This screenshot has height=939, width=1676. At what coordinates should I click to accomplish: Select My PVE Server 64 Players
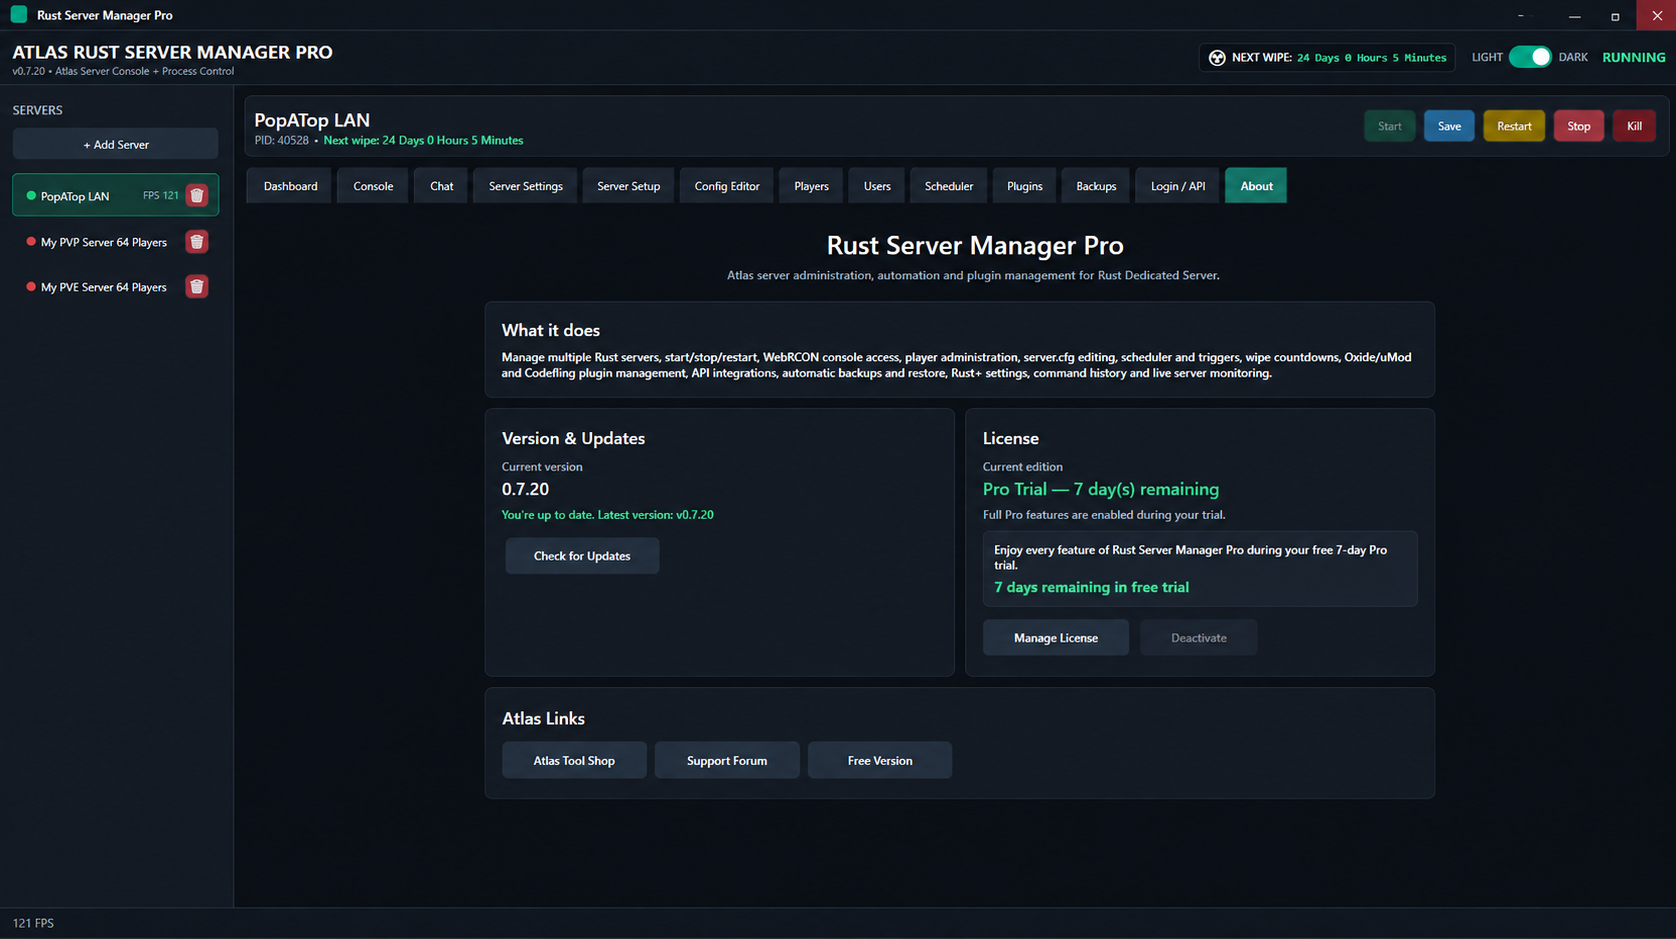click(103, 287)
